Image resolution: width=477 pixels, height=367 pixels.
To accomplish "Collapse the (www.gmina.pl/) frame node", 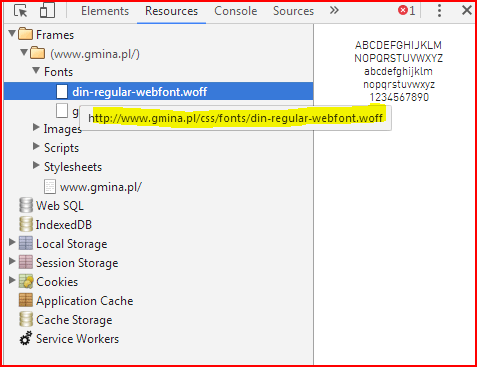I will coord(24,52).
